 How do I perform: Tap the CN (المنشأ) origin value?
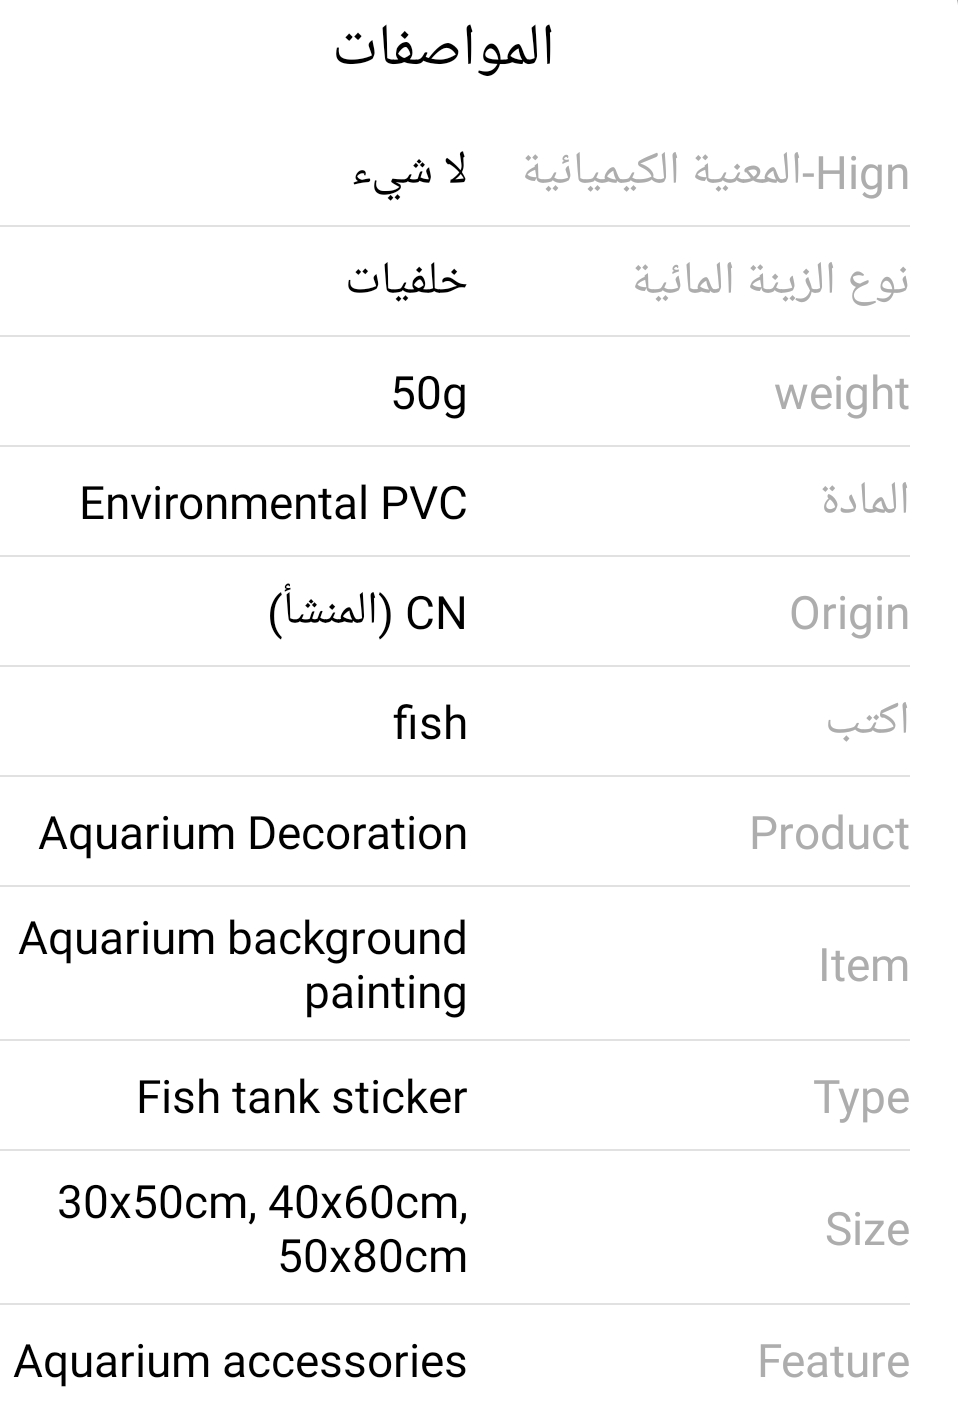[x=368, y=613]
